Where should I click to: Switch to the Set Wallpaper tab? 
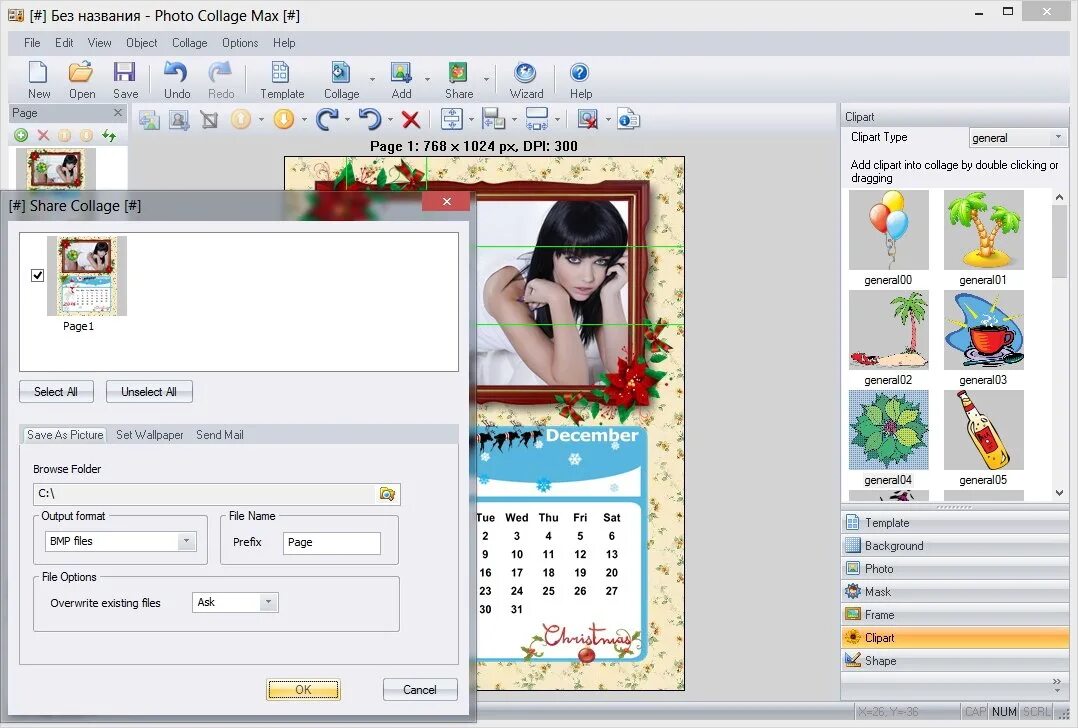click(x=150, y=434)
